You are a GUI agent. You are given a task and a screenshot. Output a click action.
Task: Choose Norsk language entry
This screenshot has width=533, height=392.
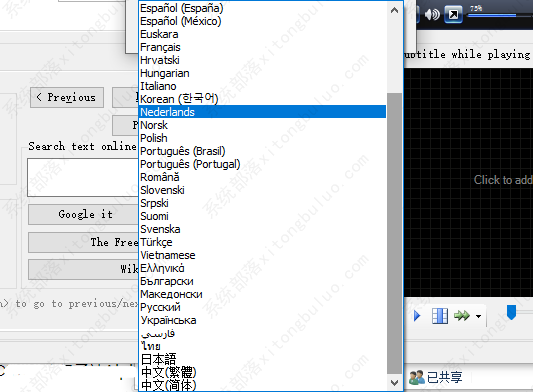pyautogui.click(x=262, y=125)
